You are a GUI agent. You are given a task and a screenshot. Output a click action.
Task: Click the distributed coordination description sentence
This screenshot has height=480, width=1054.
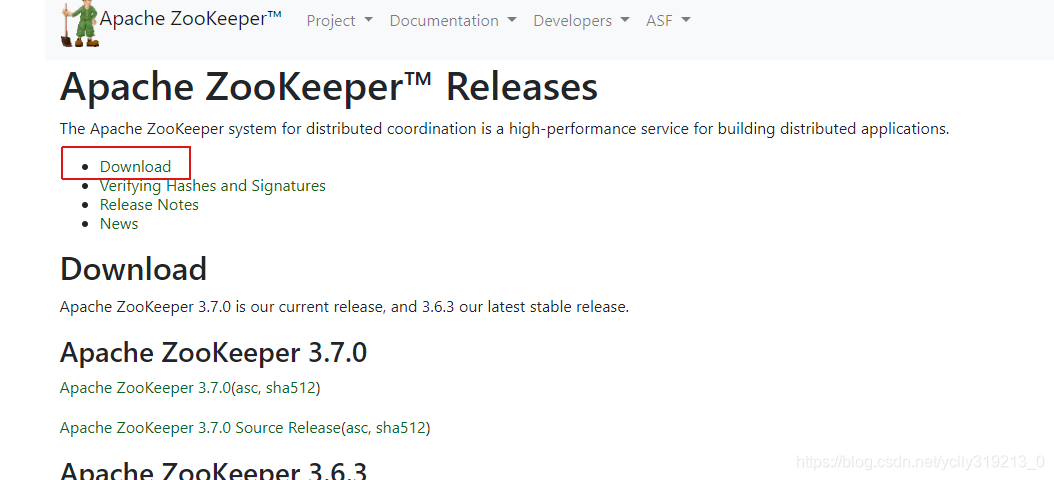click(x=504, y=129)
